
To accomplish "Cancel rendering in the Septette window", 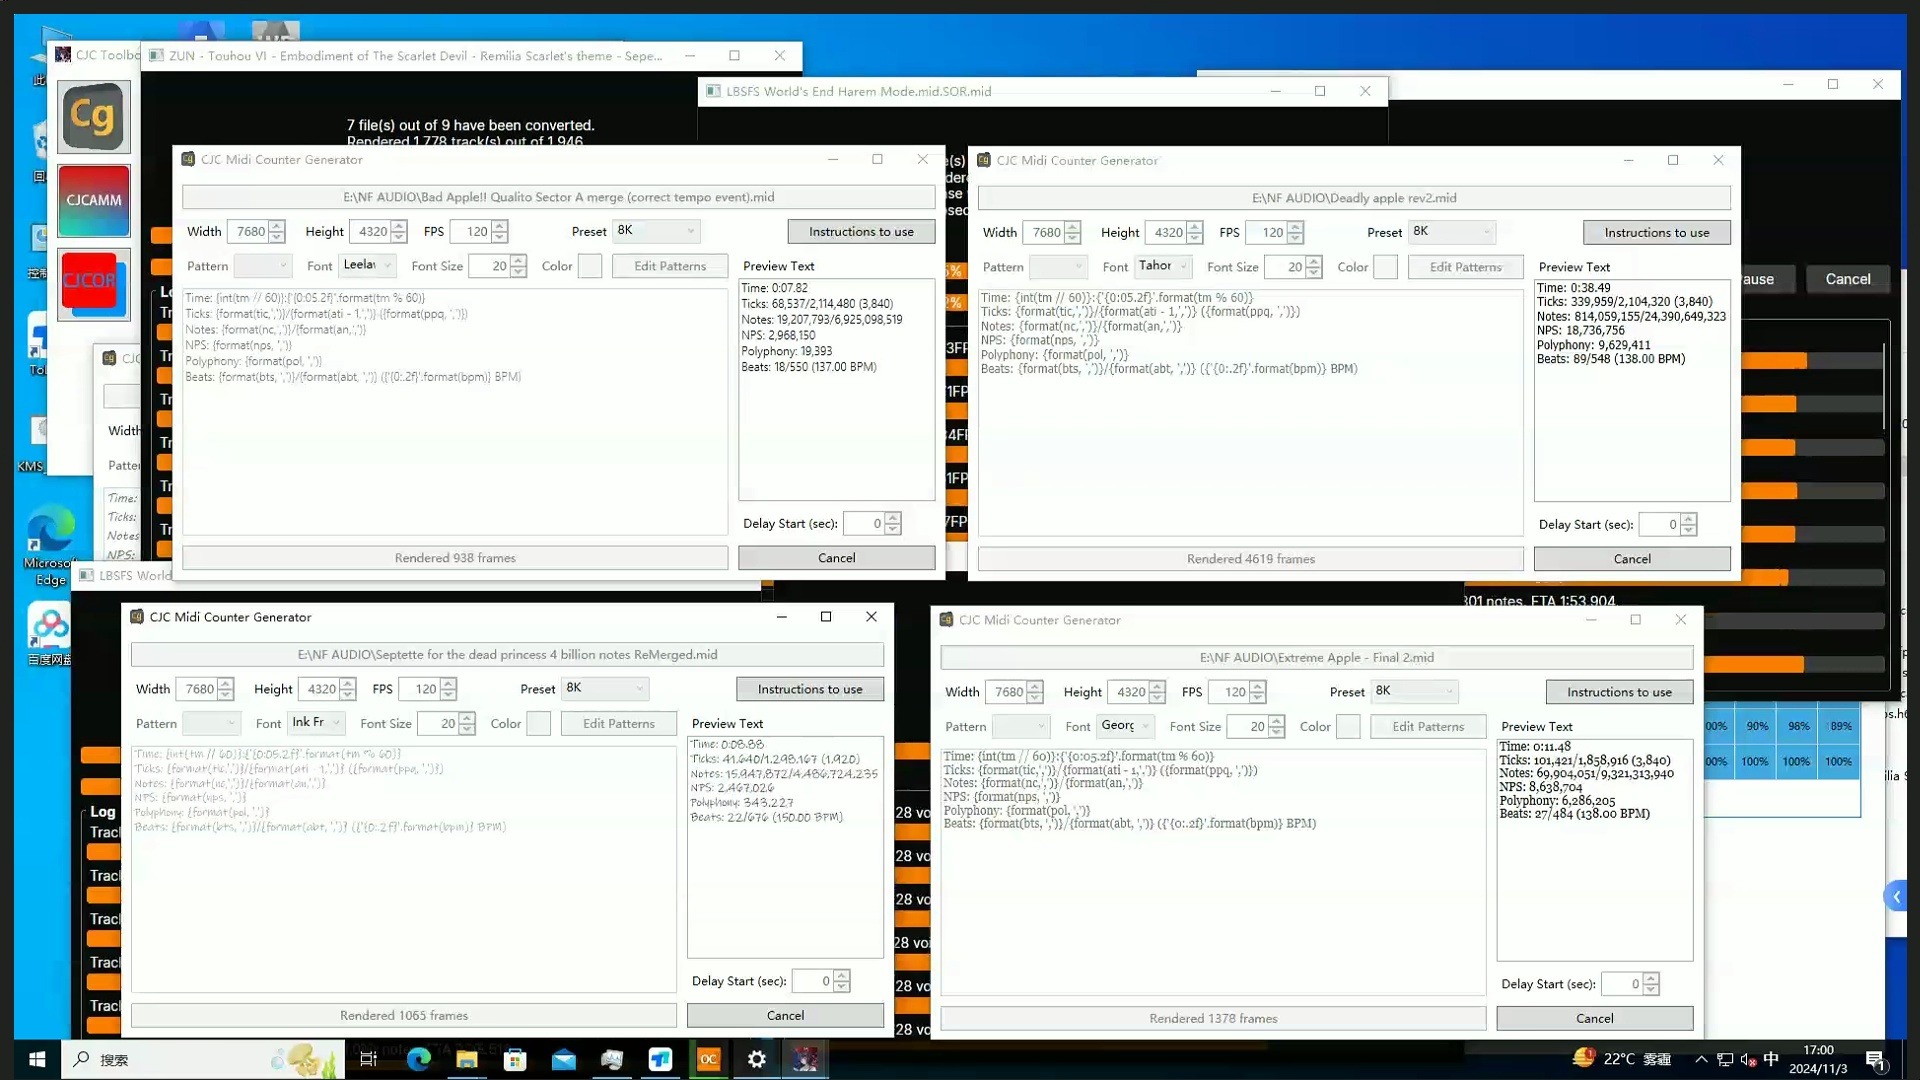I will pos(785,1015).
